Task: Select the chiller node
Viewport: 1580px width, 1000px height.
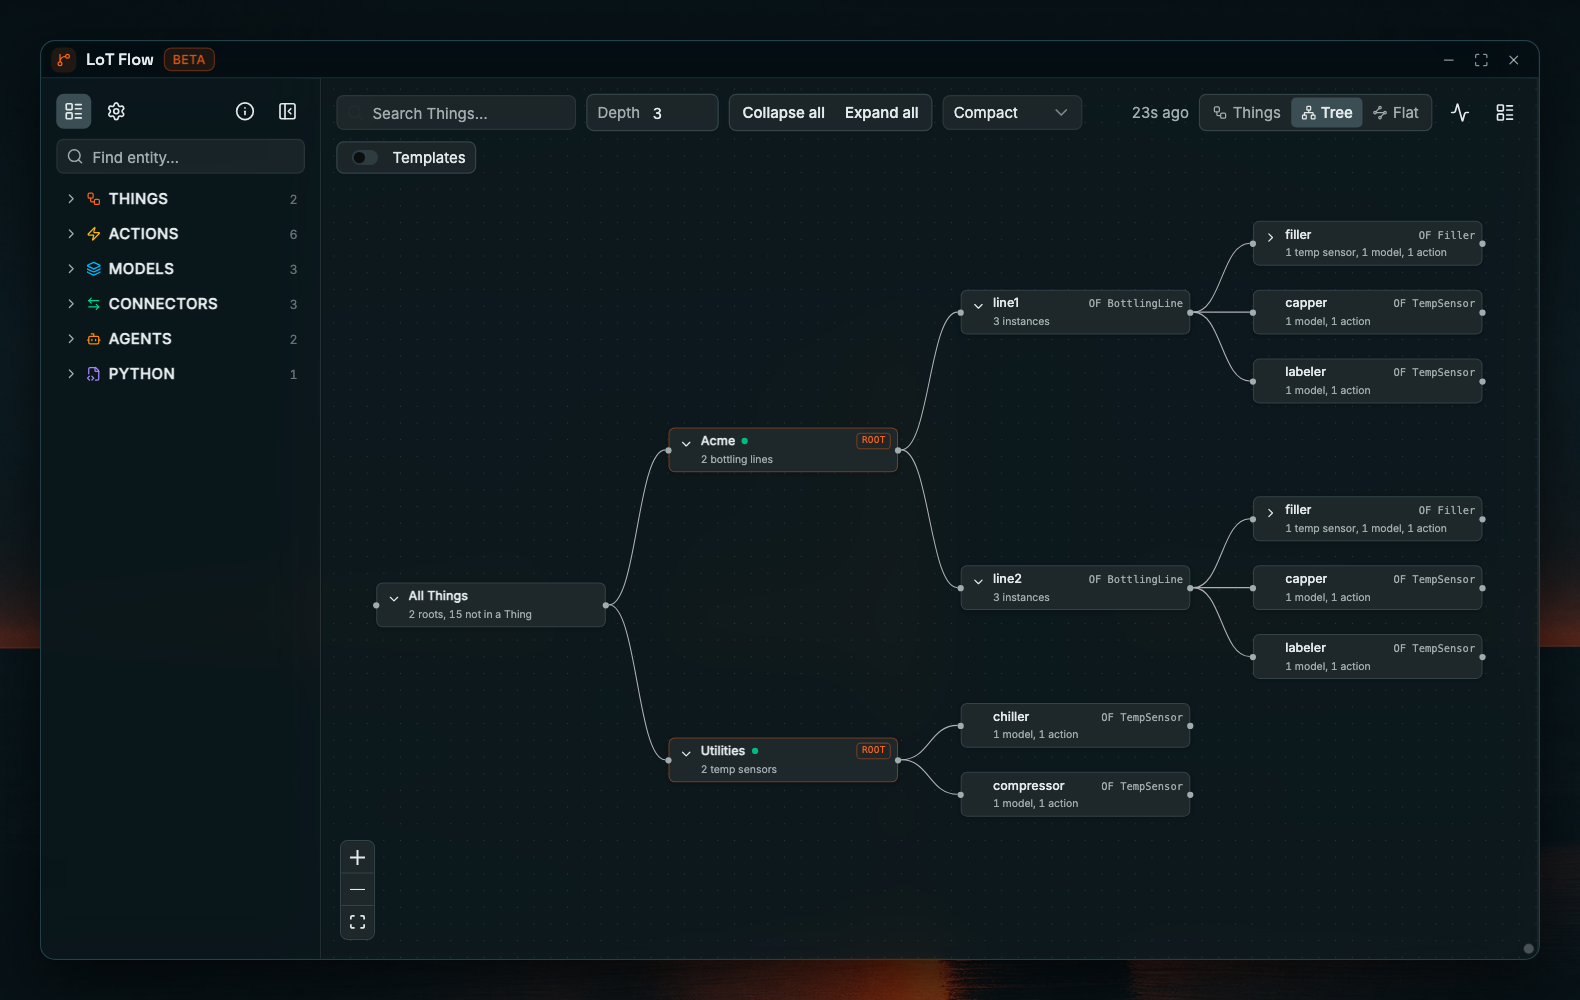Action: [x=1075, y=725]
